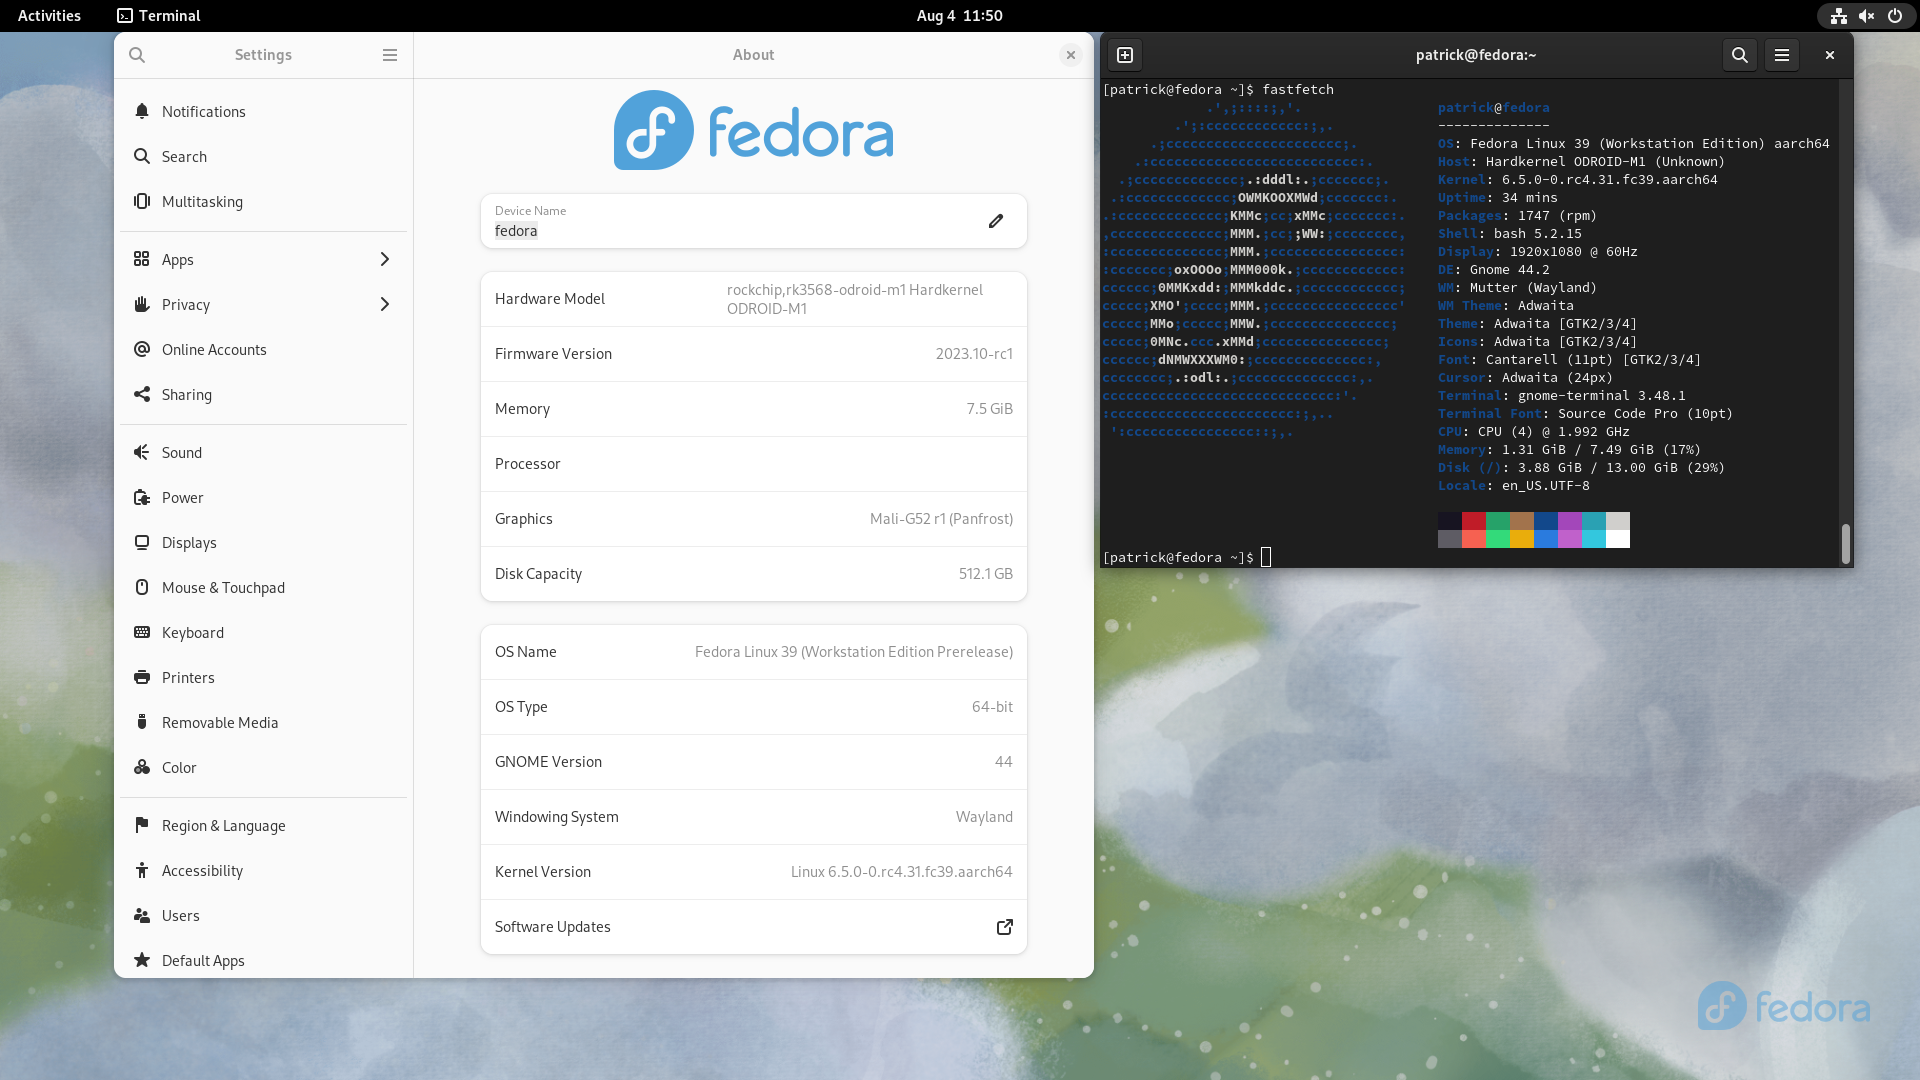Click the Terminal vertical scrollbar
Viewport: 1920px width, 1080px height.
coord(1846,543)
